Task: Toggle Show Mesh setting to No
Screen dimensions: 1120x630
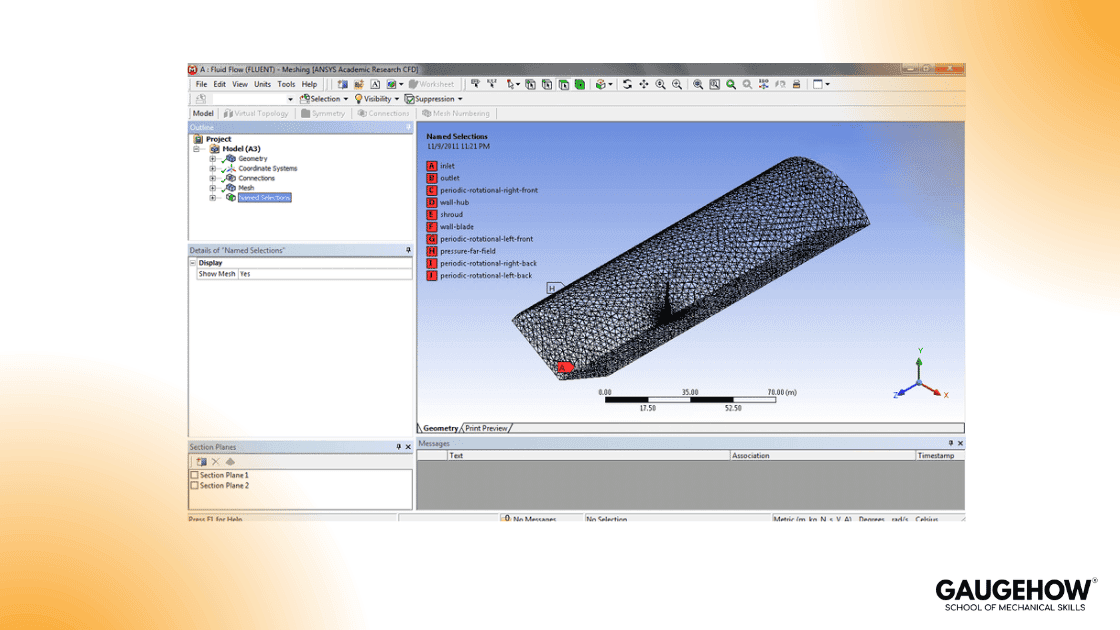Action: pyautogui.click(x=246, y=273)
